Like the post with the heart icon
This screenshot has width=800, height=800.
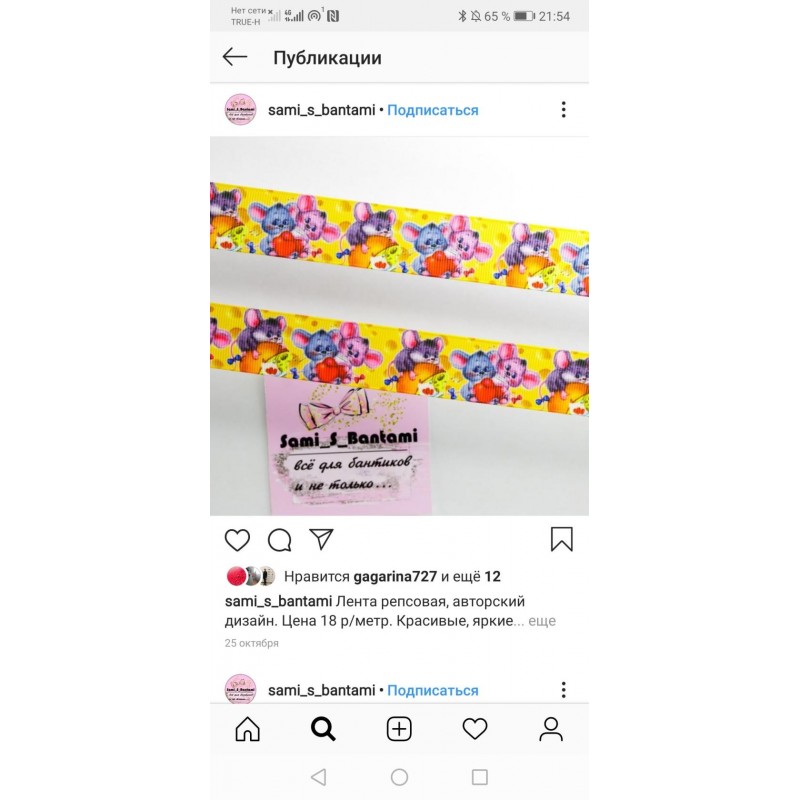(x=237, y=540)
